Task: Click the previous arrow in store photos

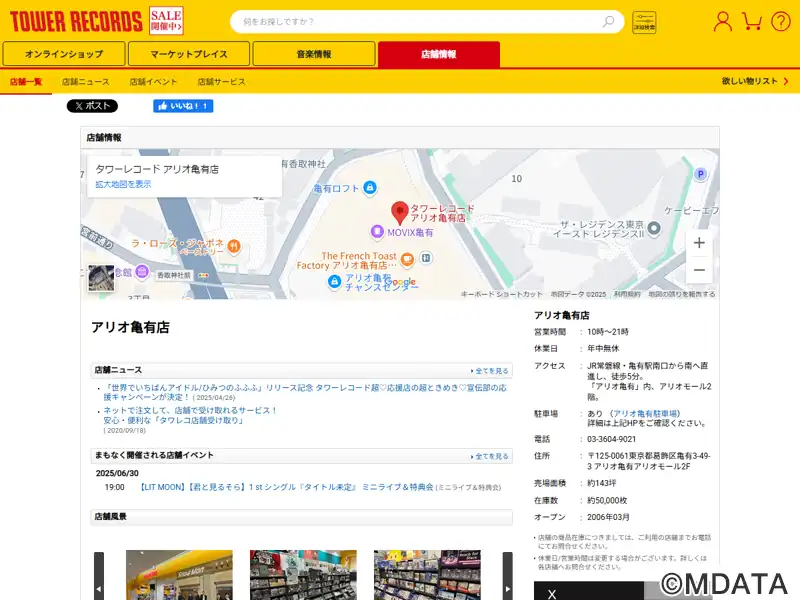Action: click(x=99, y=576)
